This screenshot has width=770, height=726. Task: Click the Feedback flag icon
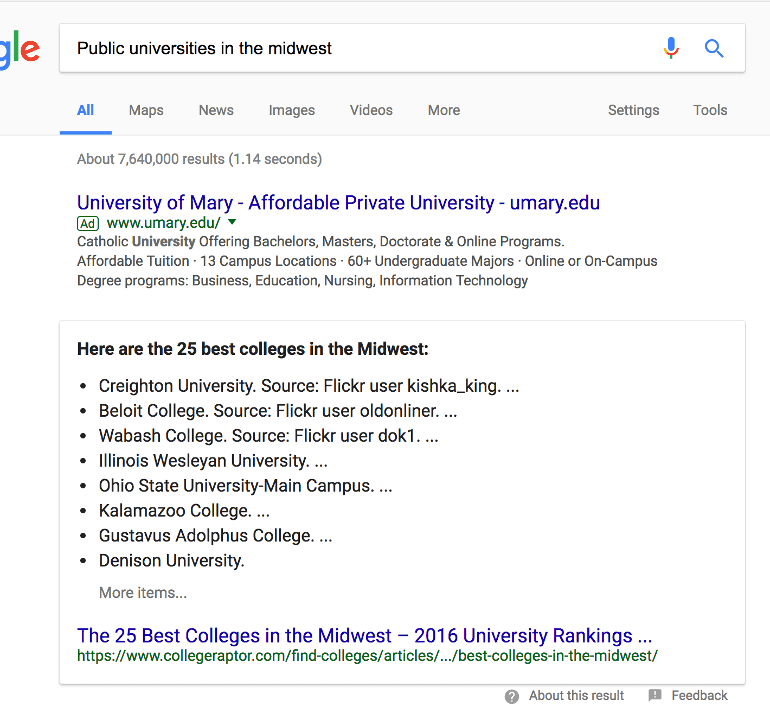point(655,696)
